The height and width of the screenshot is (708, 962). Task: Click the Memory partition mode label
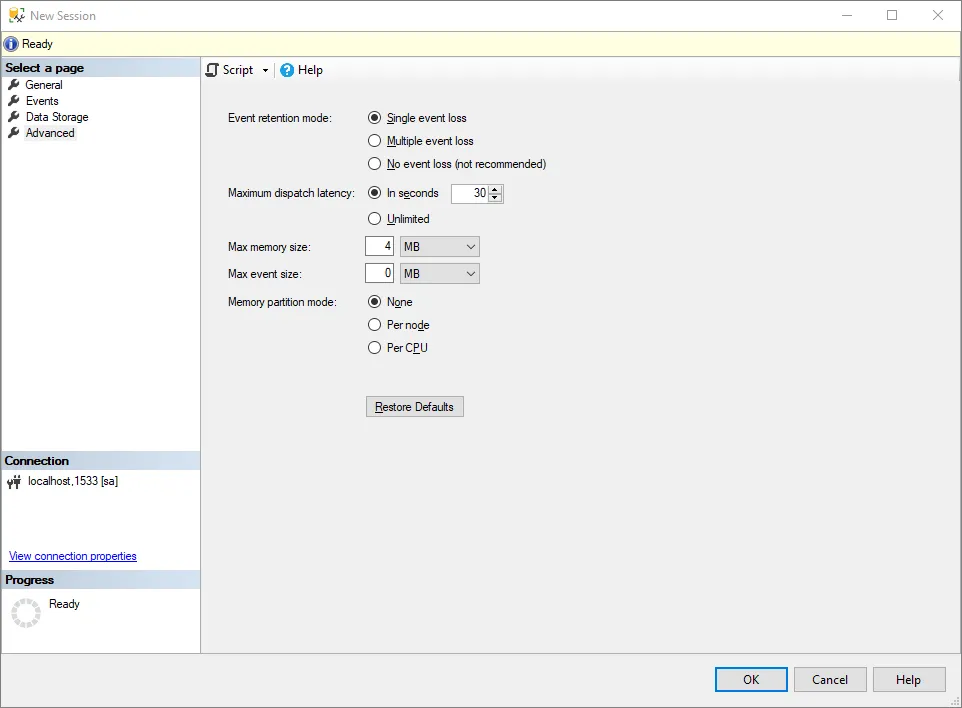pyautogui.click(x=282, y=302)
